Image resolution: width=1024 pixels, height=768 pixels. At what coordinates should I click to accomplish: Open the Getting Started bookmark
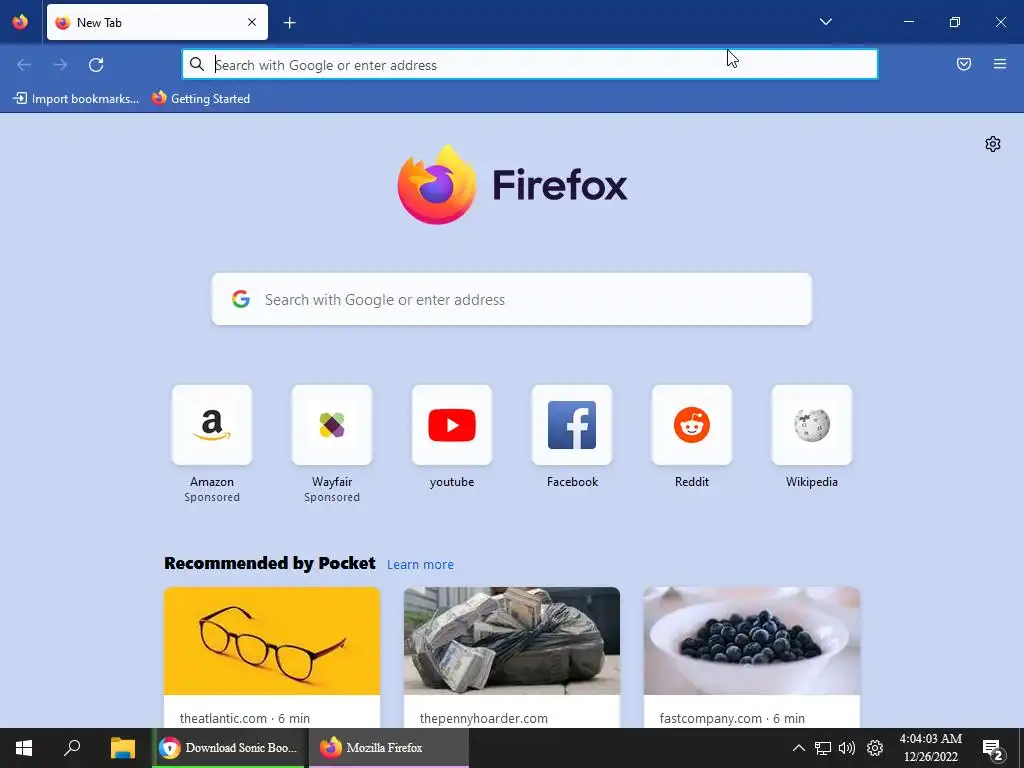coord(200,99)
